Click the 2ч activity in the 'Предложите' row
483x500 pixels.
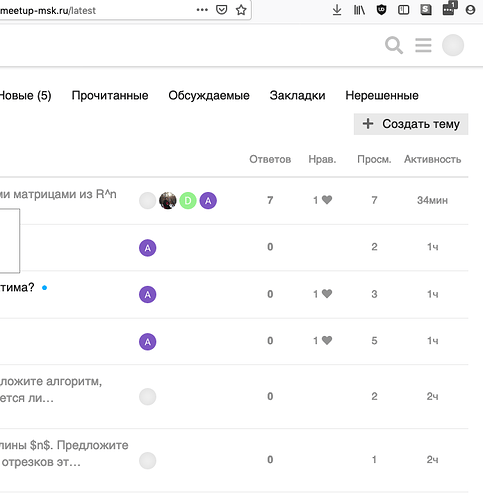click(x=432, y=460)
